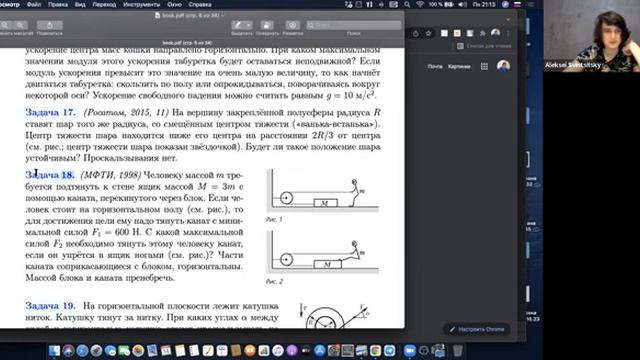Click the Share (Поделиться) toolbar button
Image resolution: width=640 pixels, height=360 pixels.
click(x=49, y=25)
